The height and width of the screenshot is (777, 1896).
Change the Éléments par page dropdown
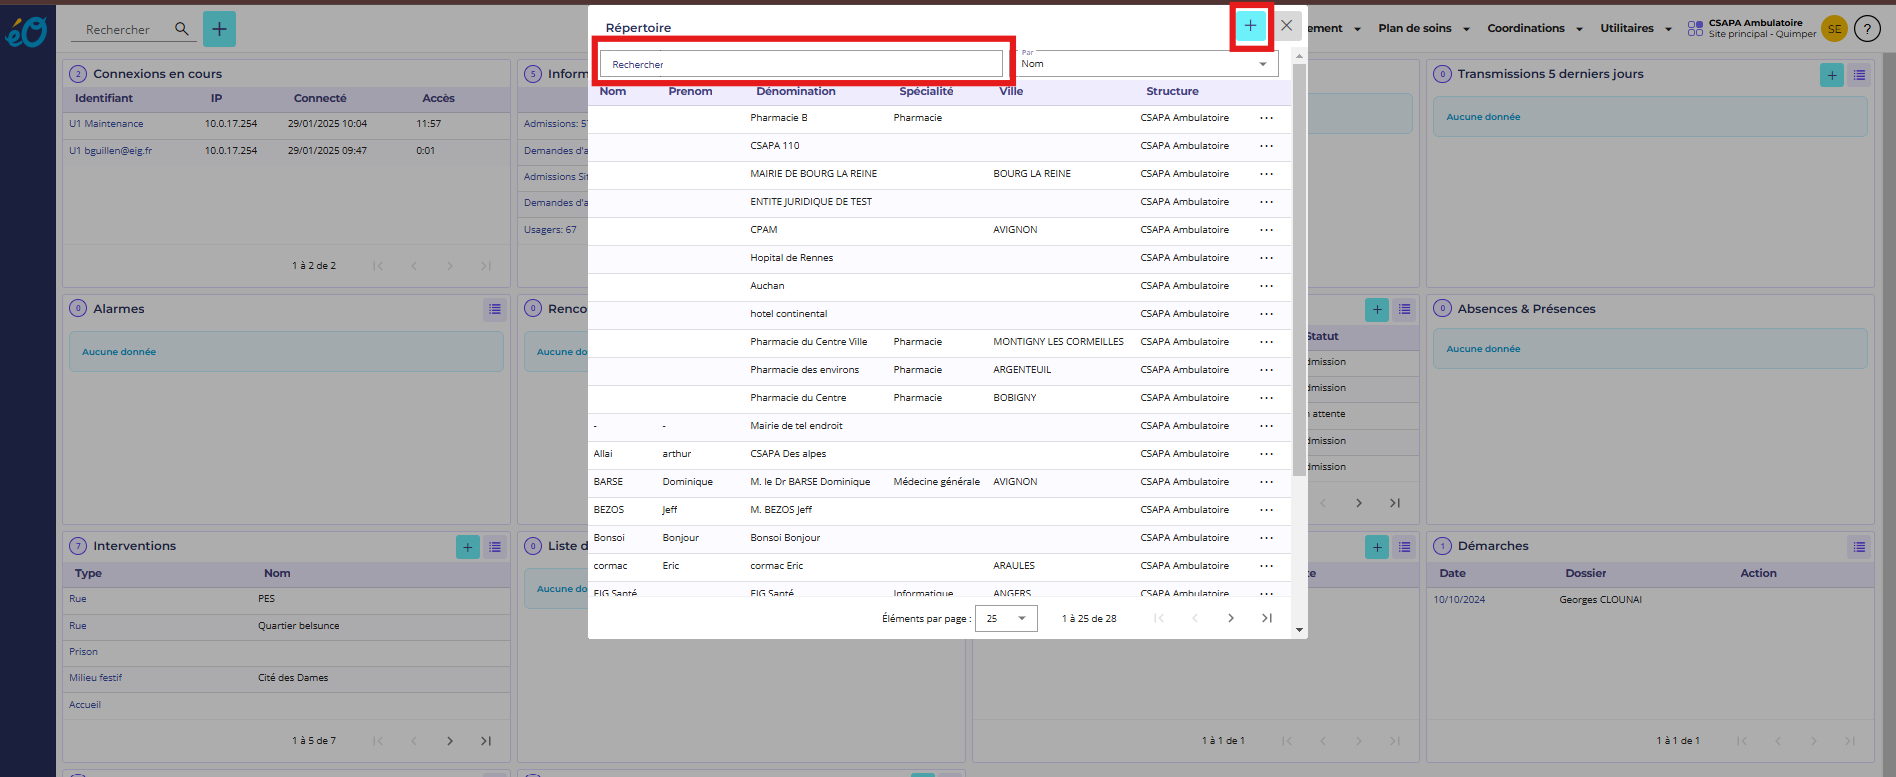[x=1005, y=619]
